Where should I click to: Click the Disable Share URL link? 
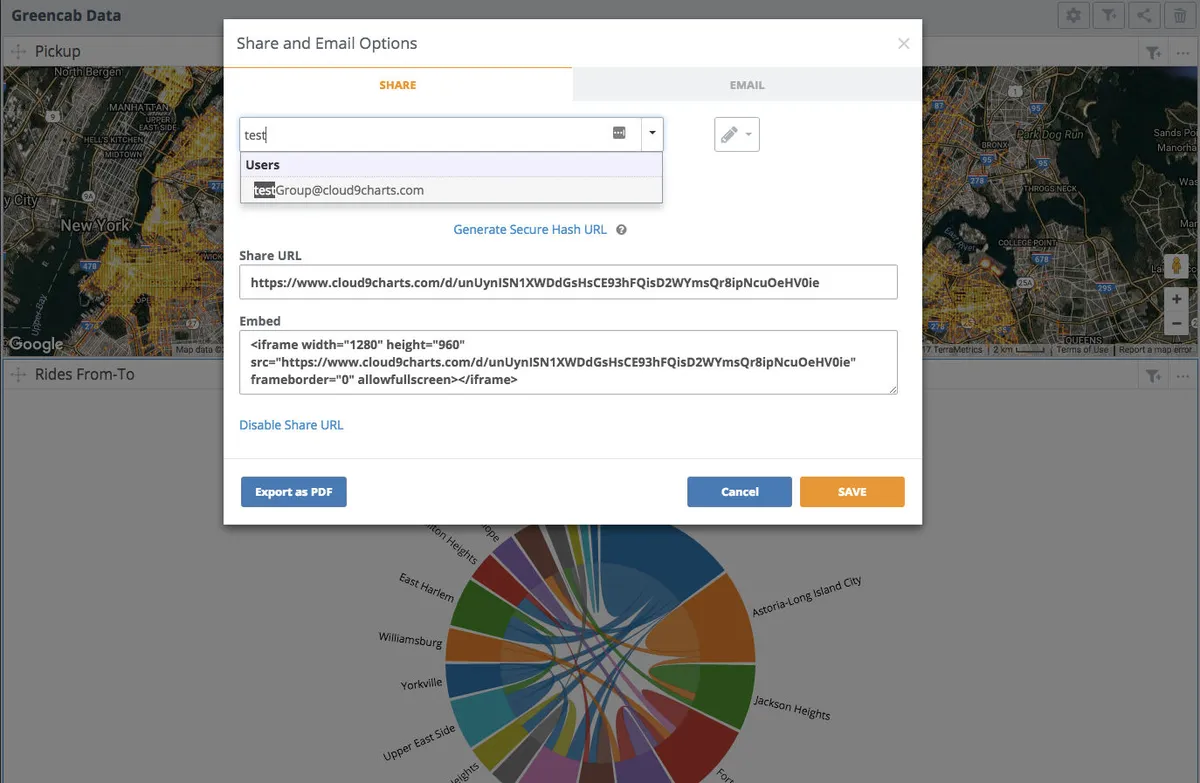(291, 425)
